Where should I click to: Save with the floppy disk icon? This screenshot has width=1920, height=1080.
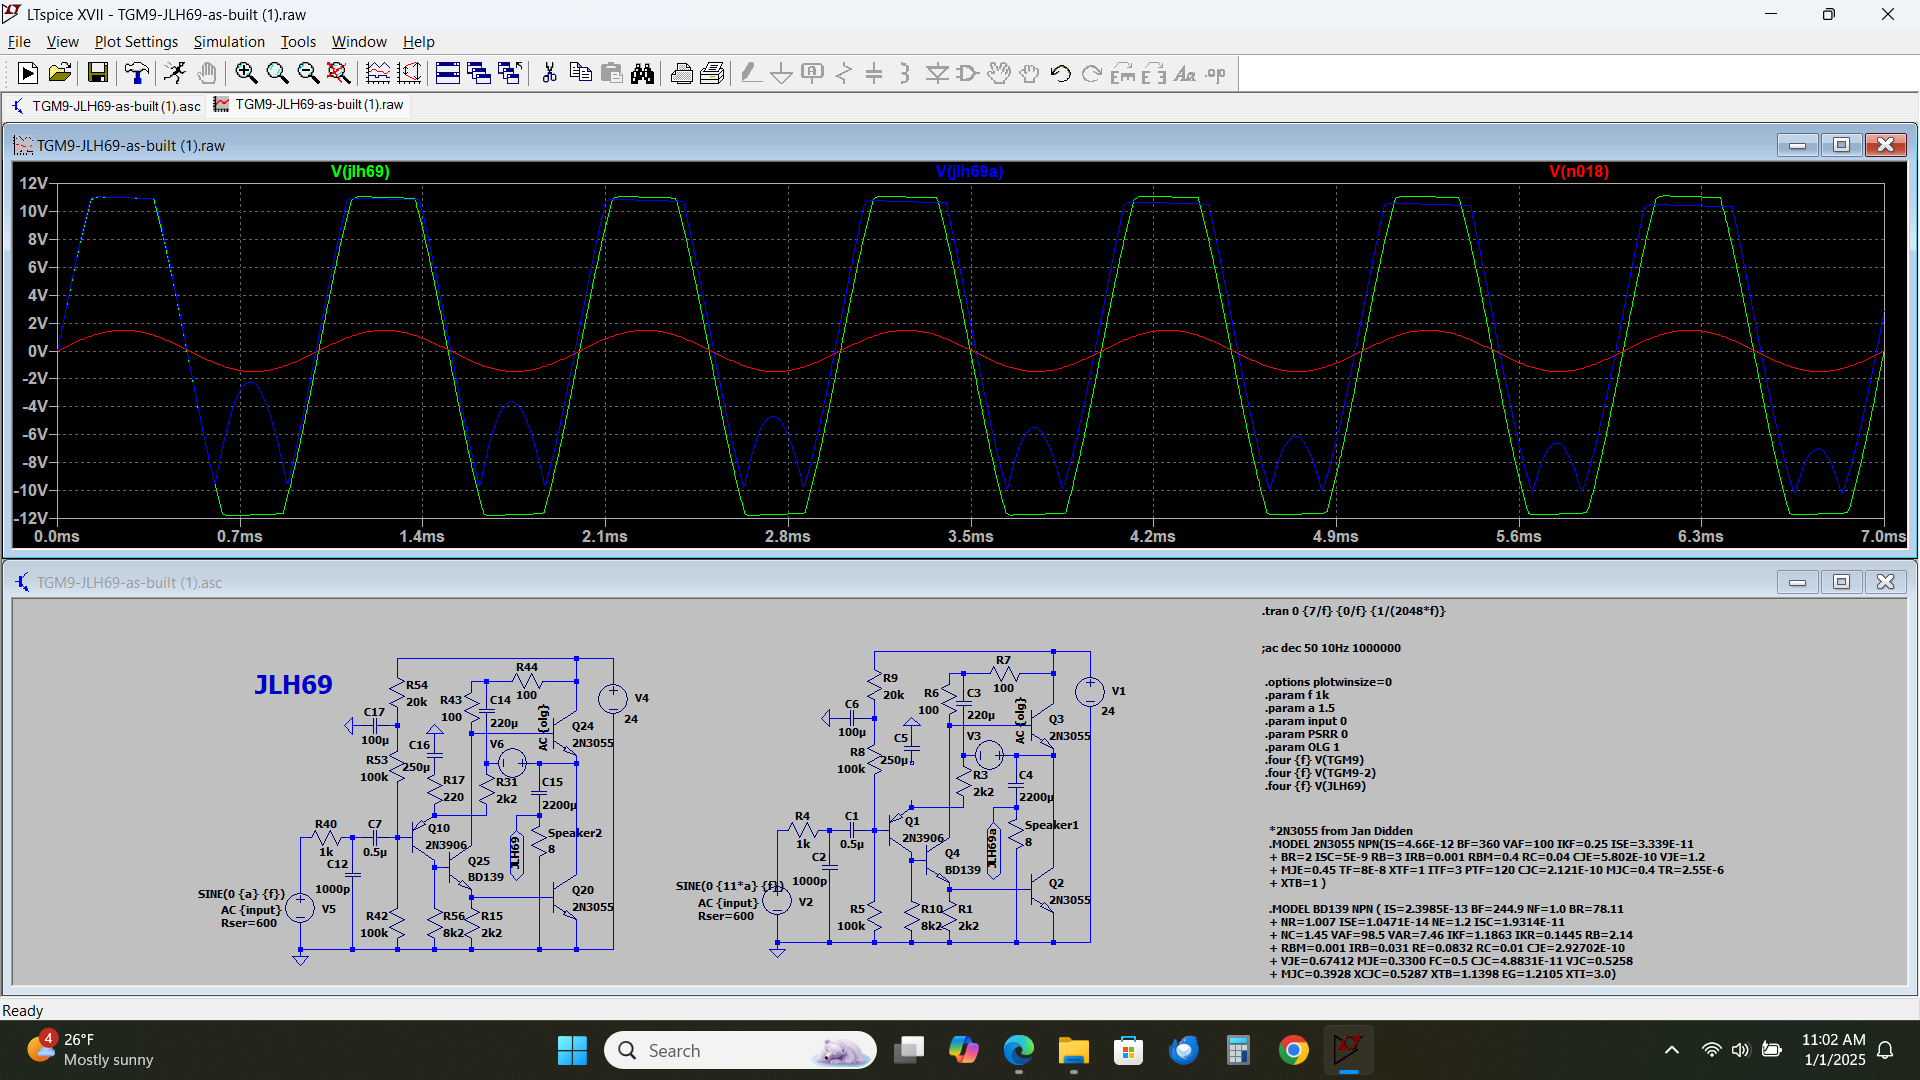point(97,73)
